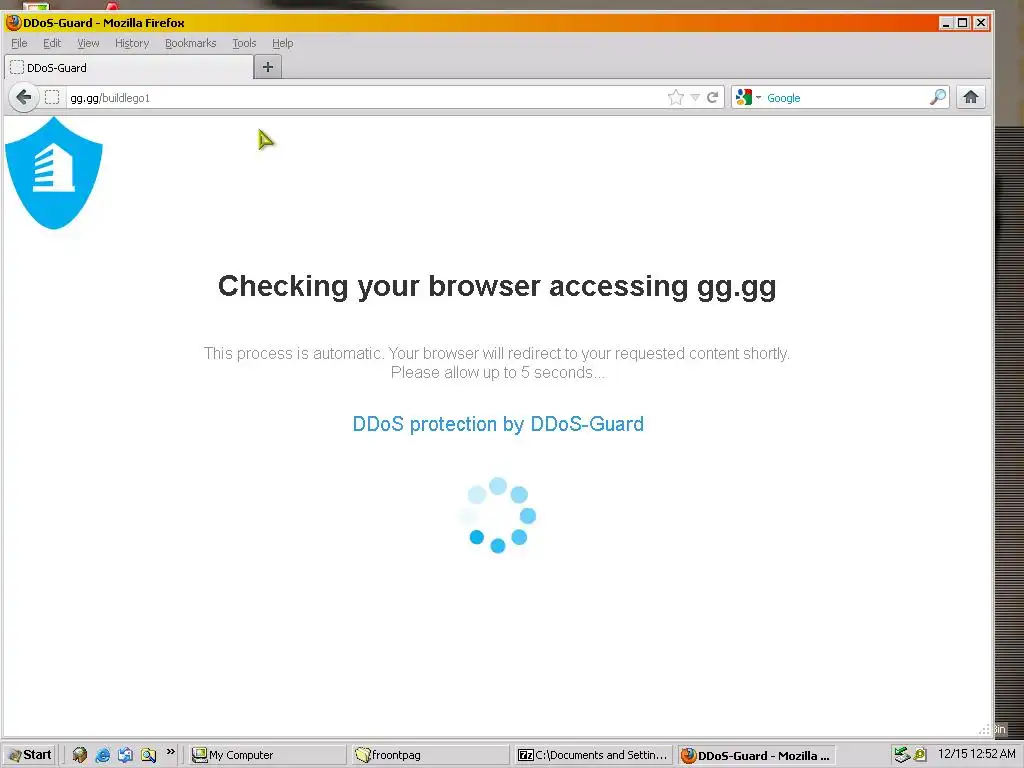The image size is (1024, 768).
Task: Click the 12/15 12:52 AM taskbar clock
Action: pos(976,754)
